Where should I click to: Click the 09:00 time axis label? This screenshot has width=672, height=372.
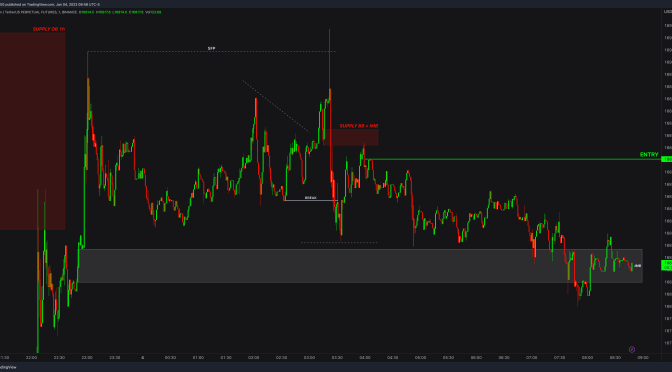643,357
